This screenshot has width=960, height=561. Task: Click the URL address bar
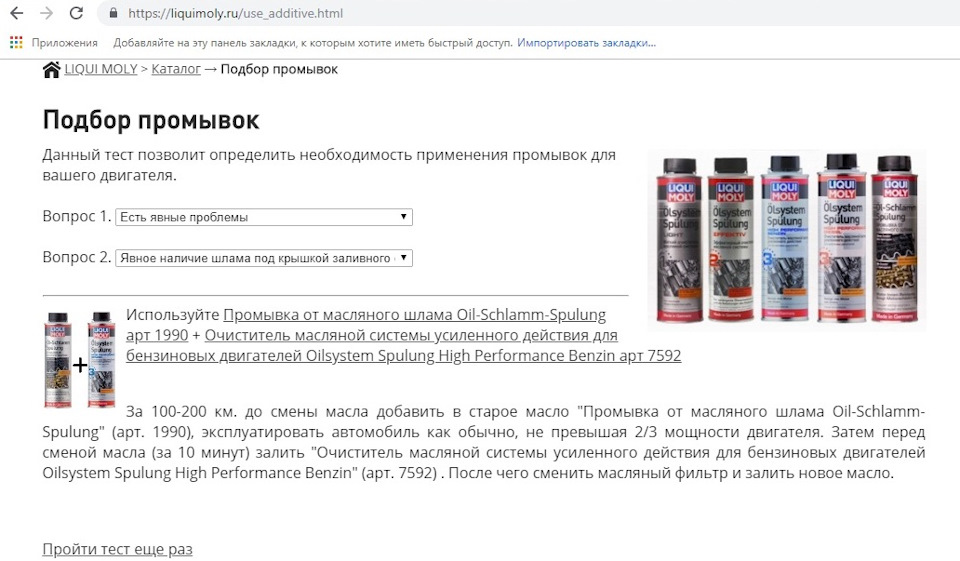tap(527, 13)
